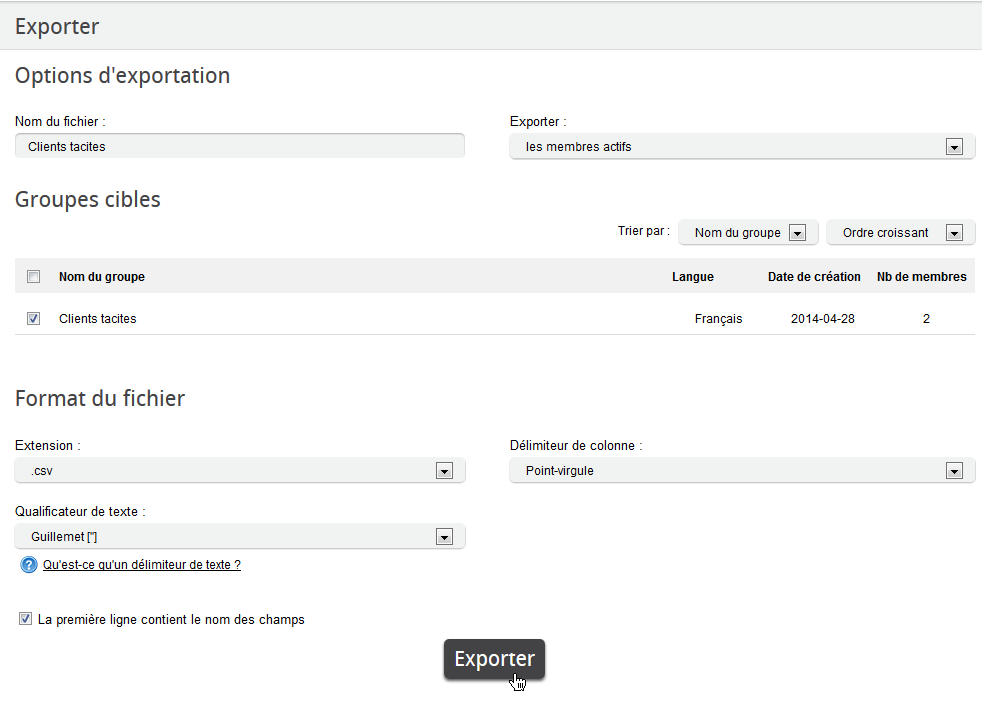Click the "Exporter :" field label

click(x=538, y=122)
